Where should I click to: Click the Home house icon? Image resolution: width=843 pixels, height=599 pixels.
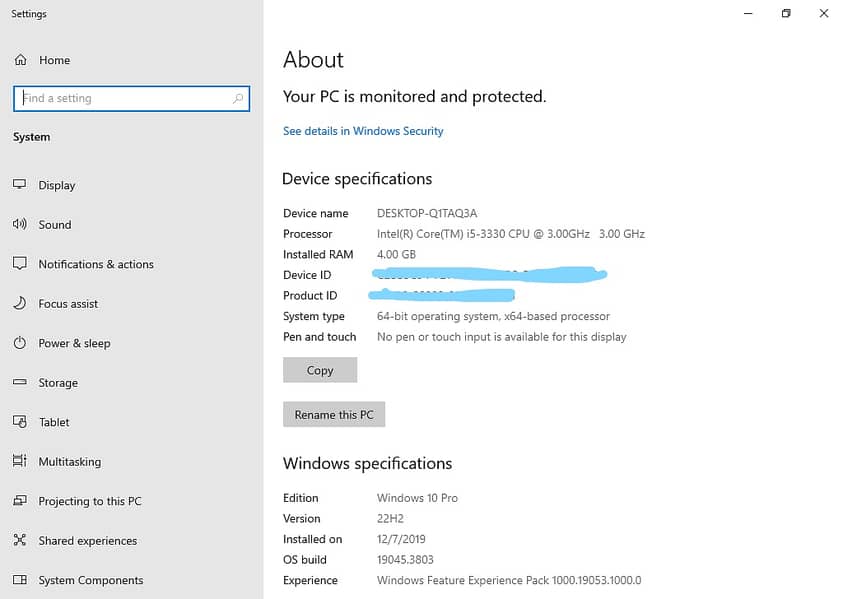[20, 60]
